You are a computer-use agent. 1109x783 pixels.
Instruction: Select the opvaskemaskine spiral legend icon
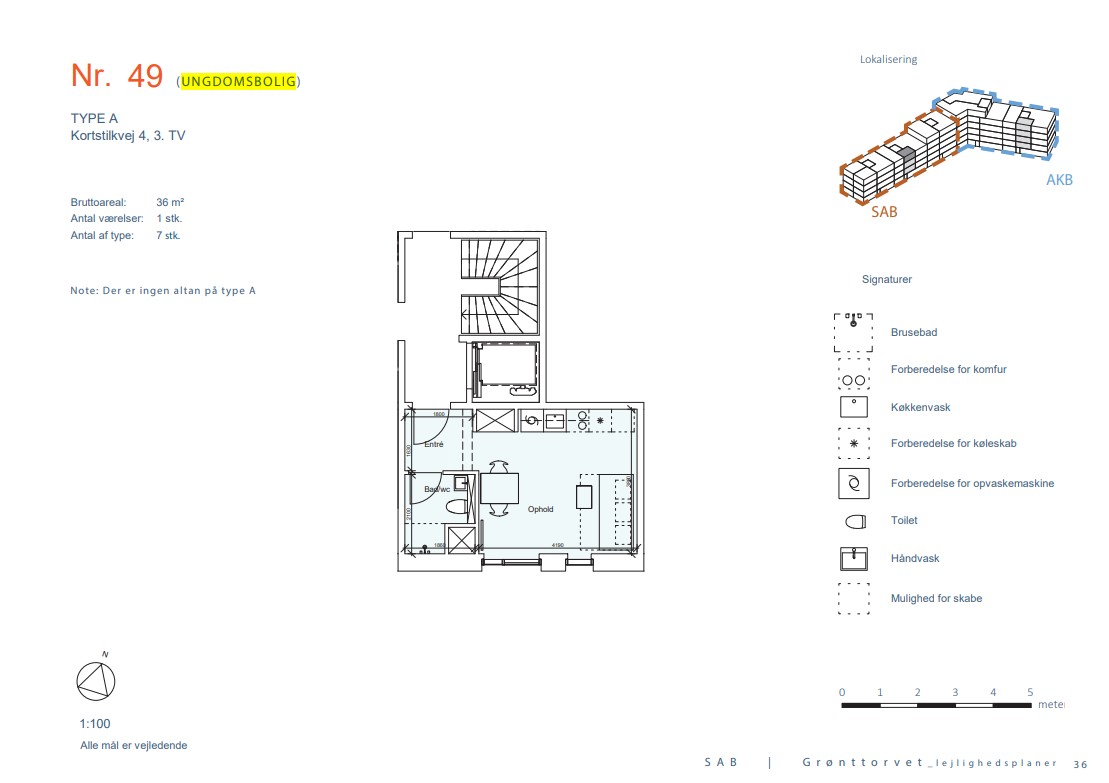853,483
